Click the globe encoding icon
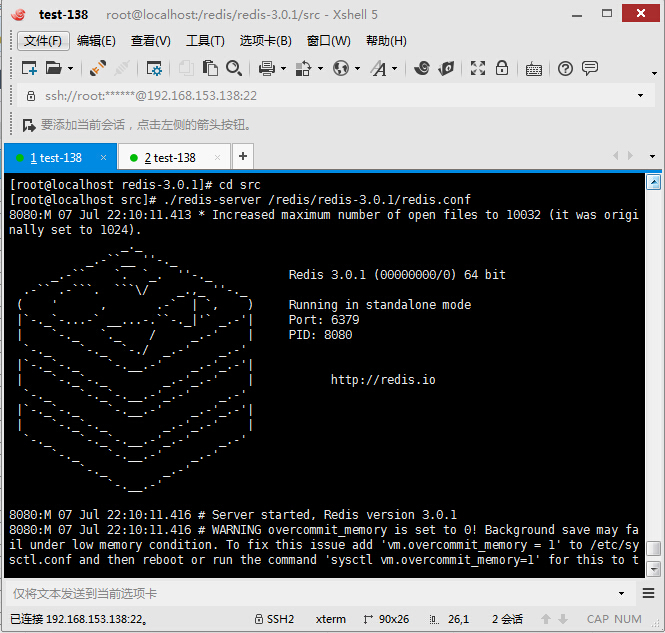 coord(341,68)
